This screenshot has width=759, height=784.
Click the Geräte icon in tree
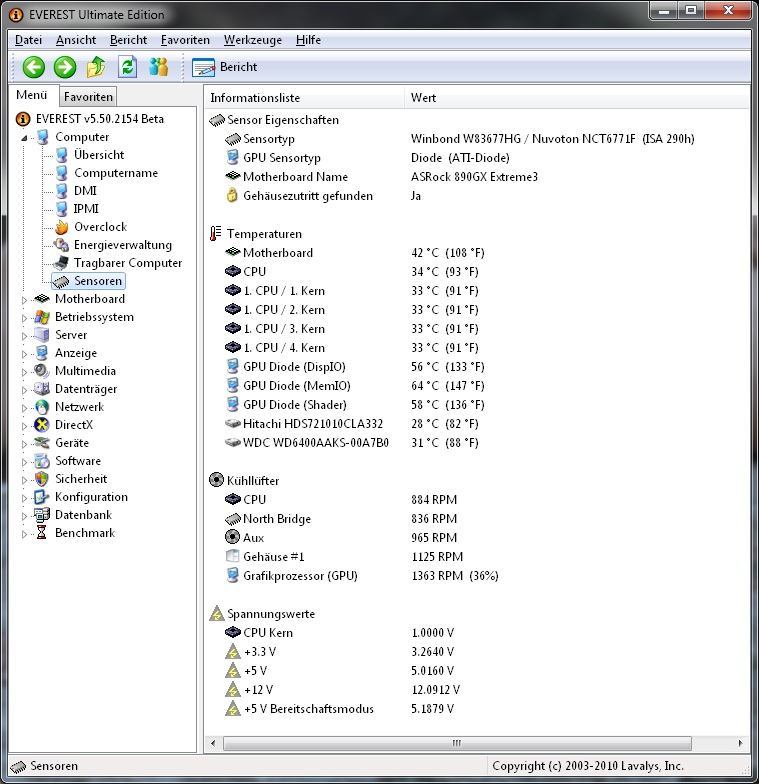(42, 443)
